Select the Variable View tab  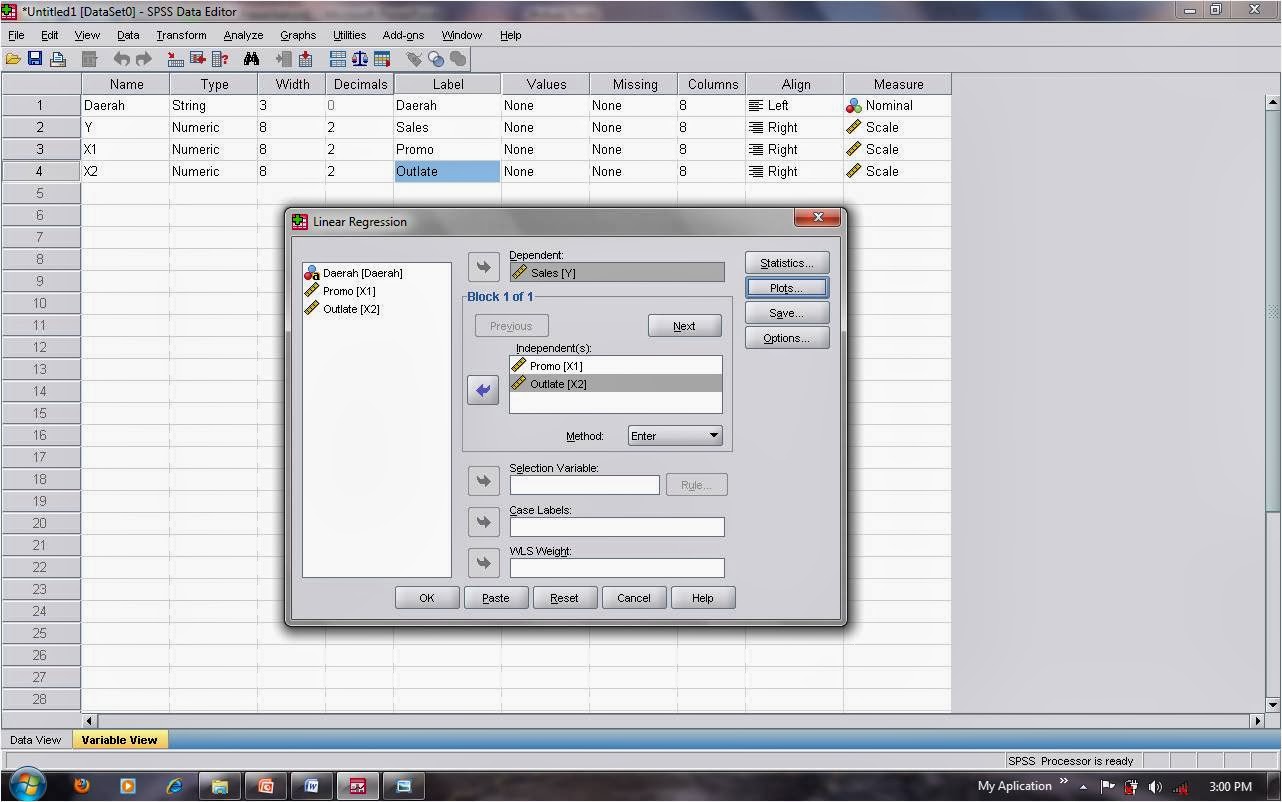click(x=119, y=740)
